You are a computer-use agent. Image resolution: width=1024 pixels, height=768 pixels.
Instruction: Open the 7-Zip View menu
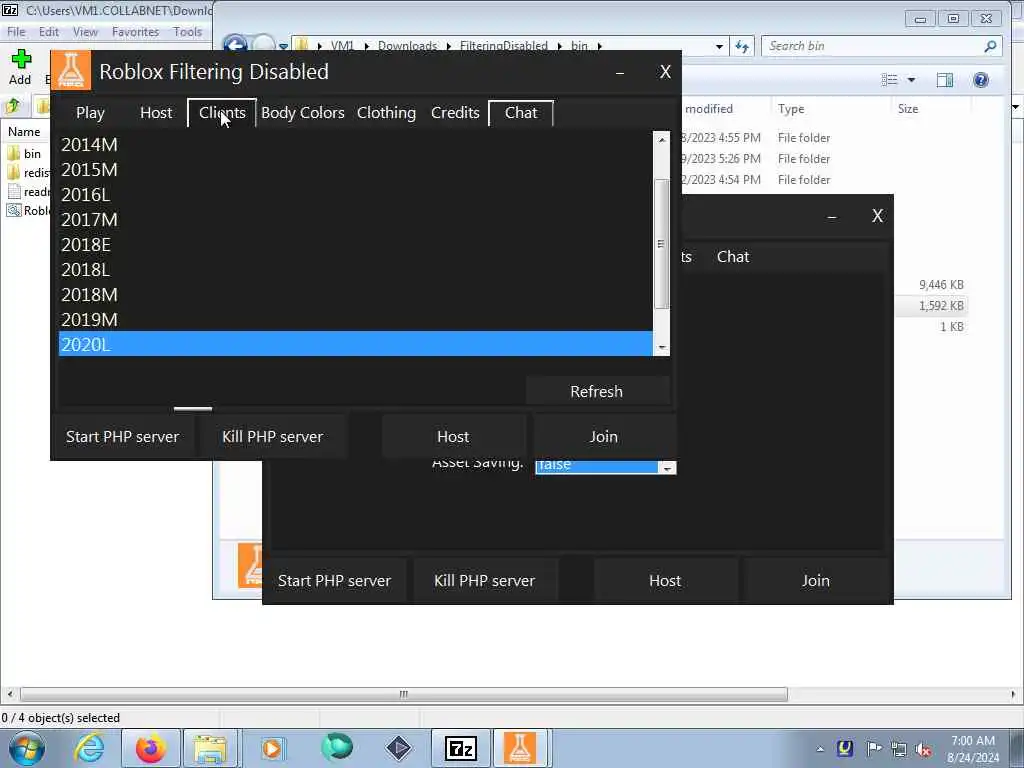coord(85,32)
